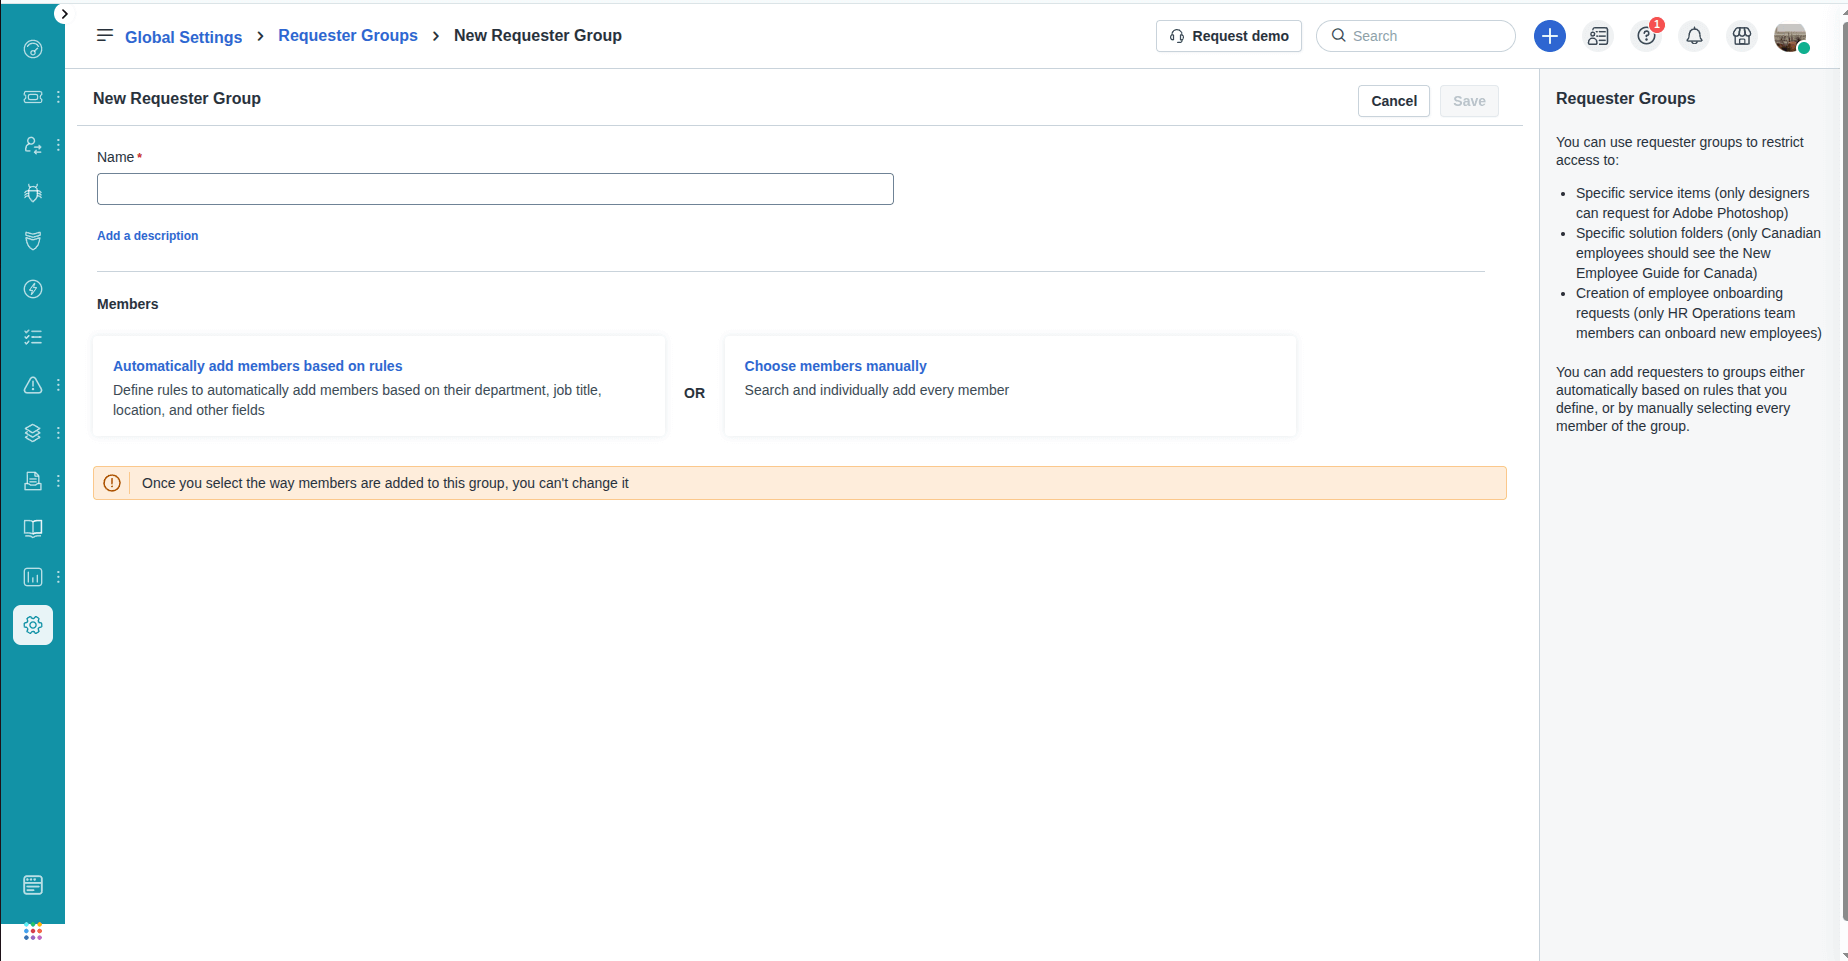
Task: Open the Freshworks Marketplace store icon
Action: tap(1742, 36)
